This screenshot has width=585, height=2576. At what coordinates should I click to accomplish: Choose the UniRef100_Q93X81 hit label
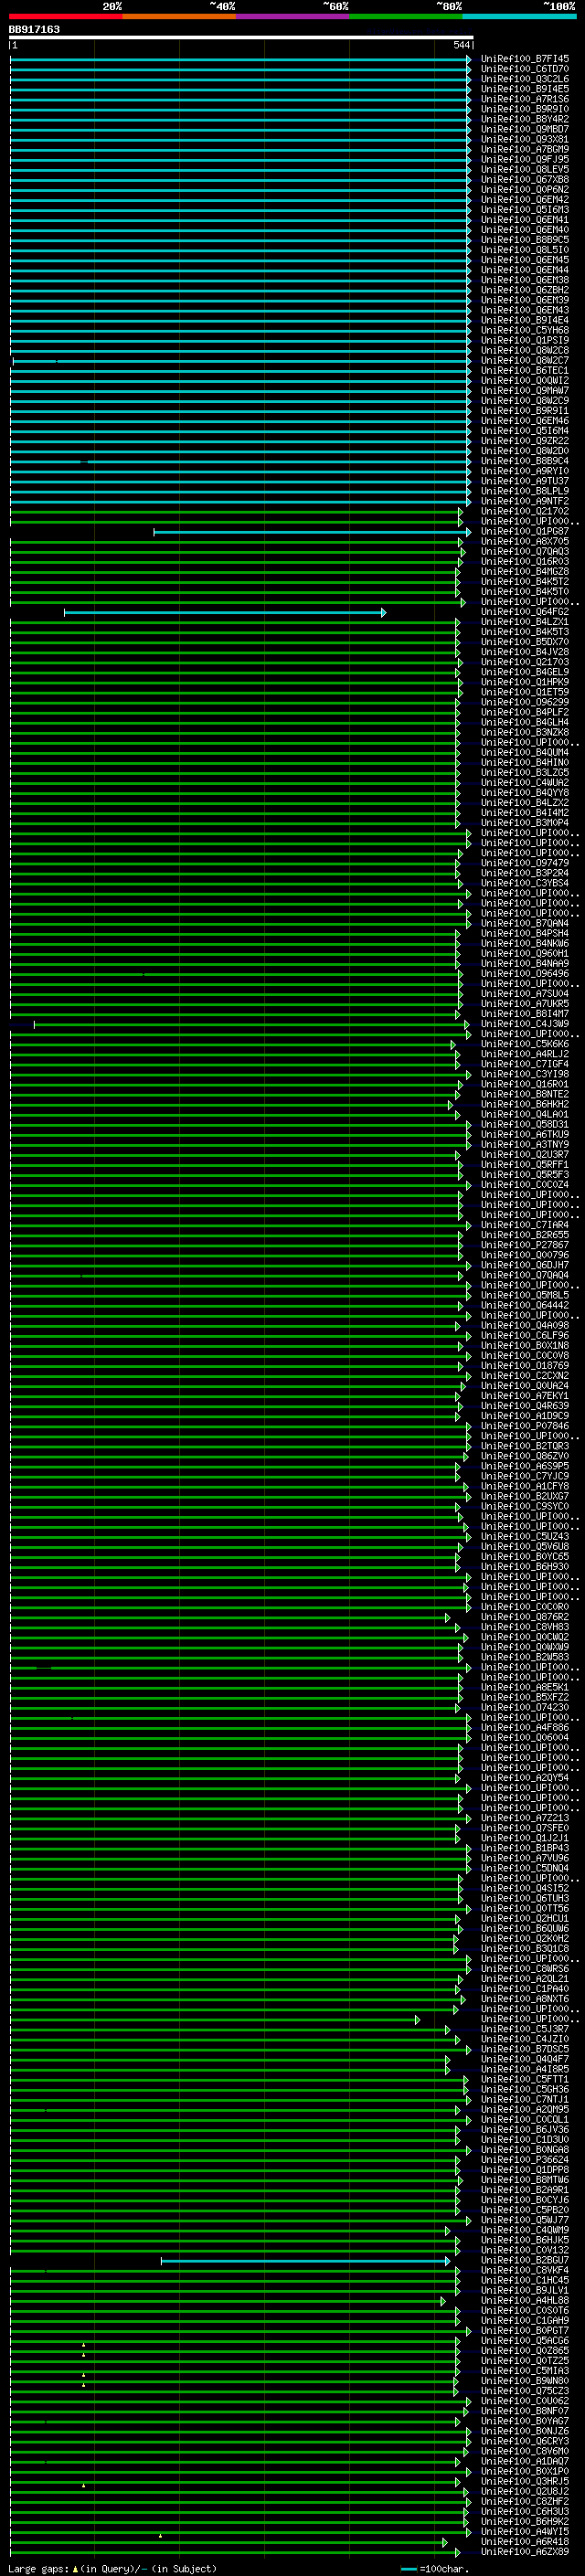tap(525, 139)
